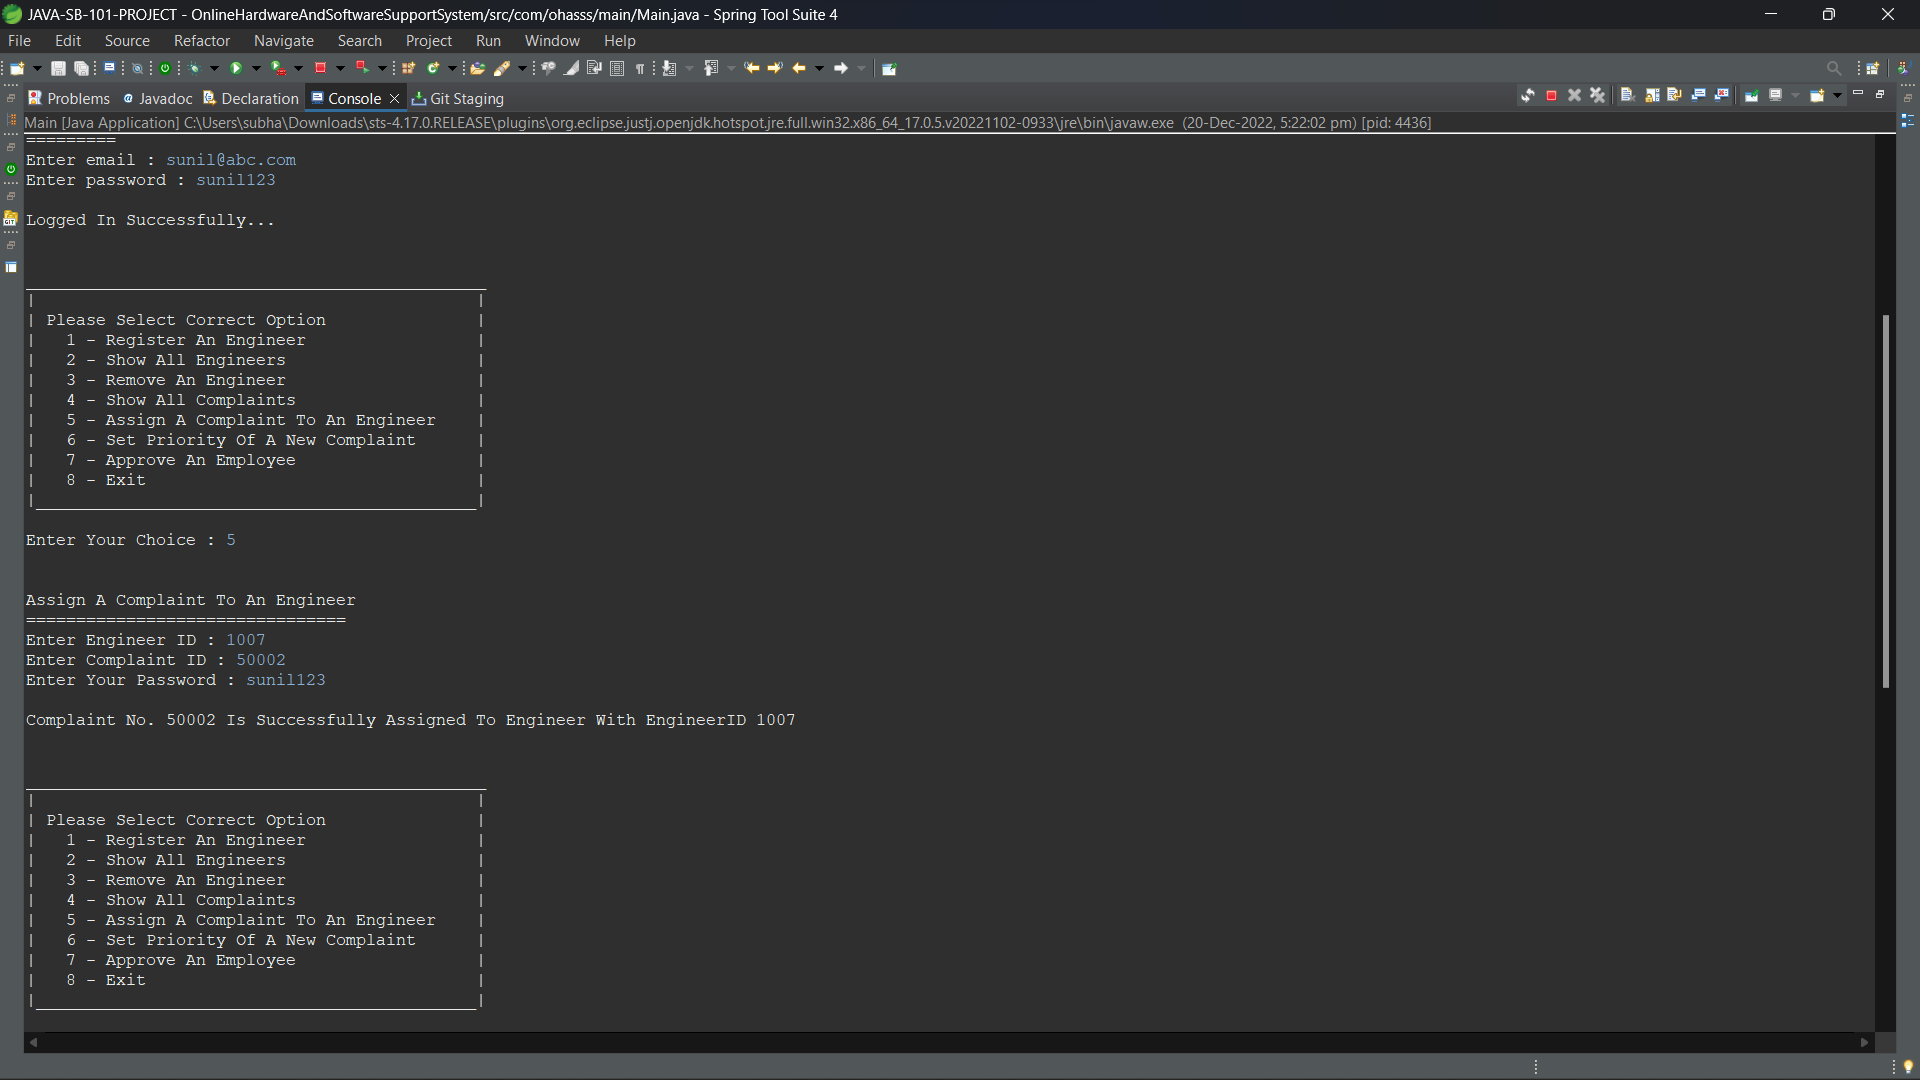The width and height of the screenshot is (1920, 1080).
Task: Close the Console tab
Action: click(394, 98)
